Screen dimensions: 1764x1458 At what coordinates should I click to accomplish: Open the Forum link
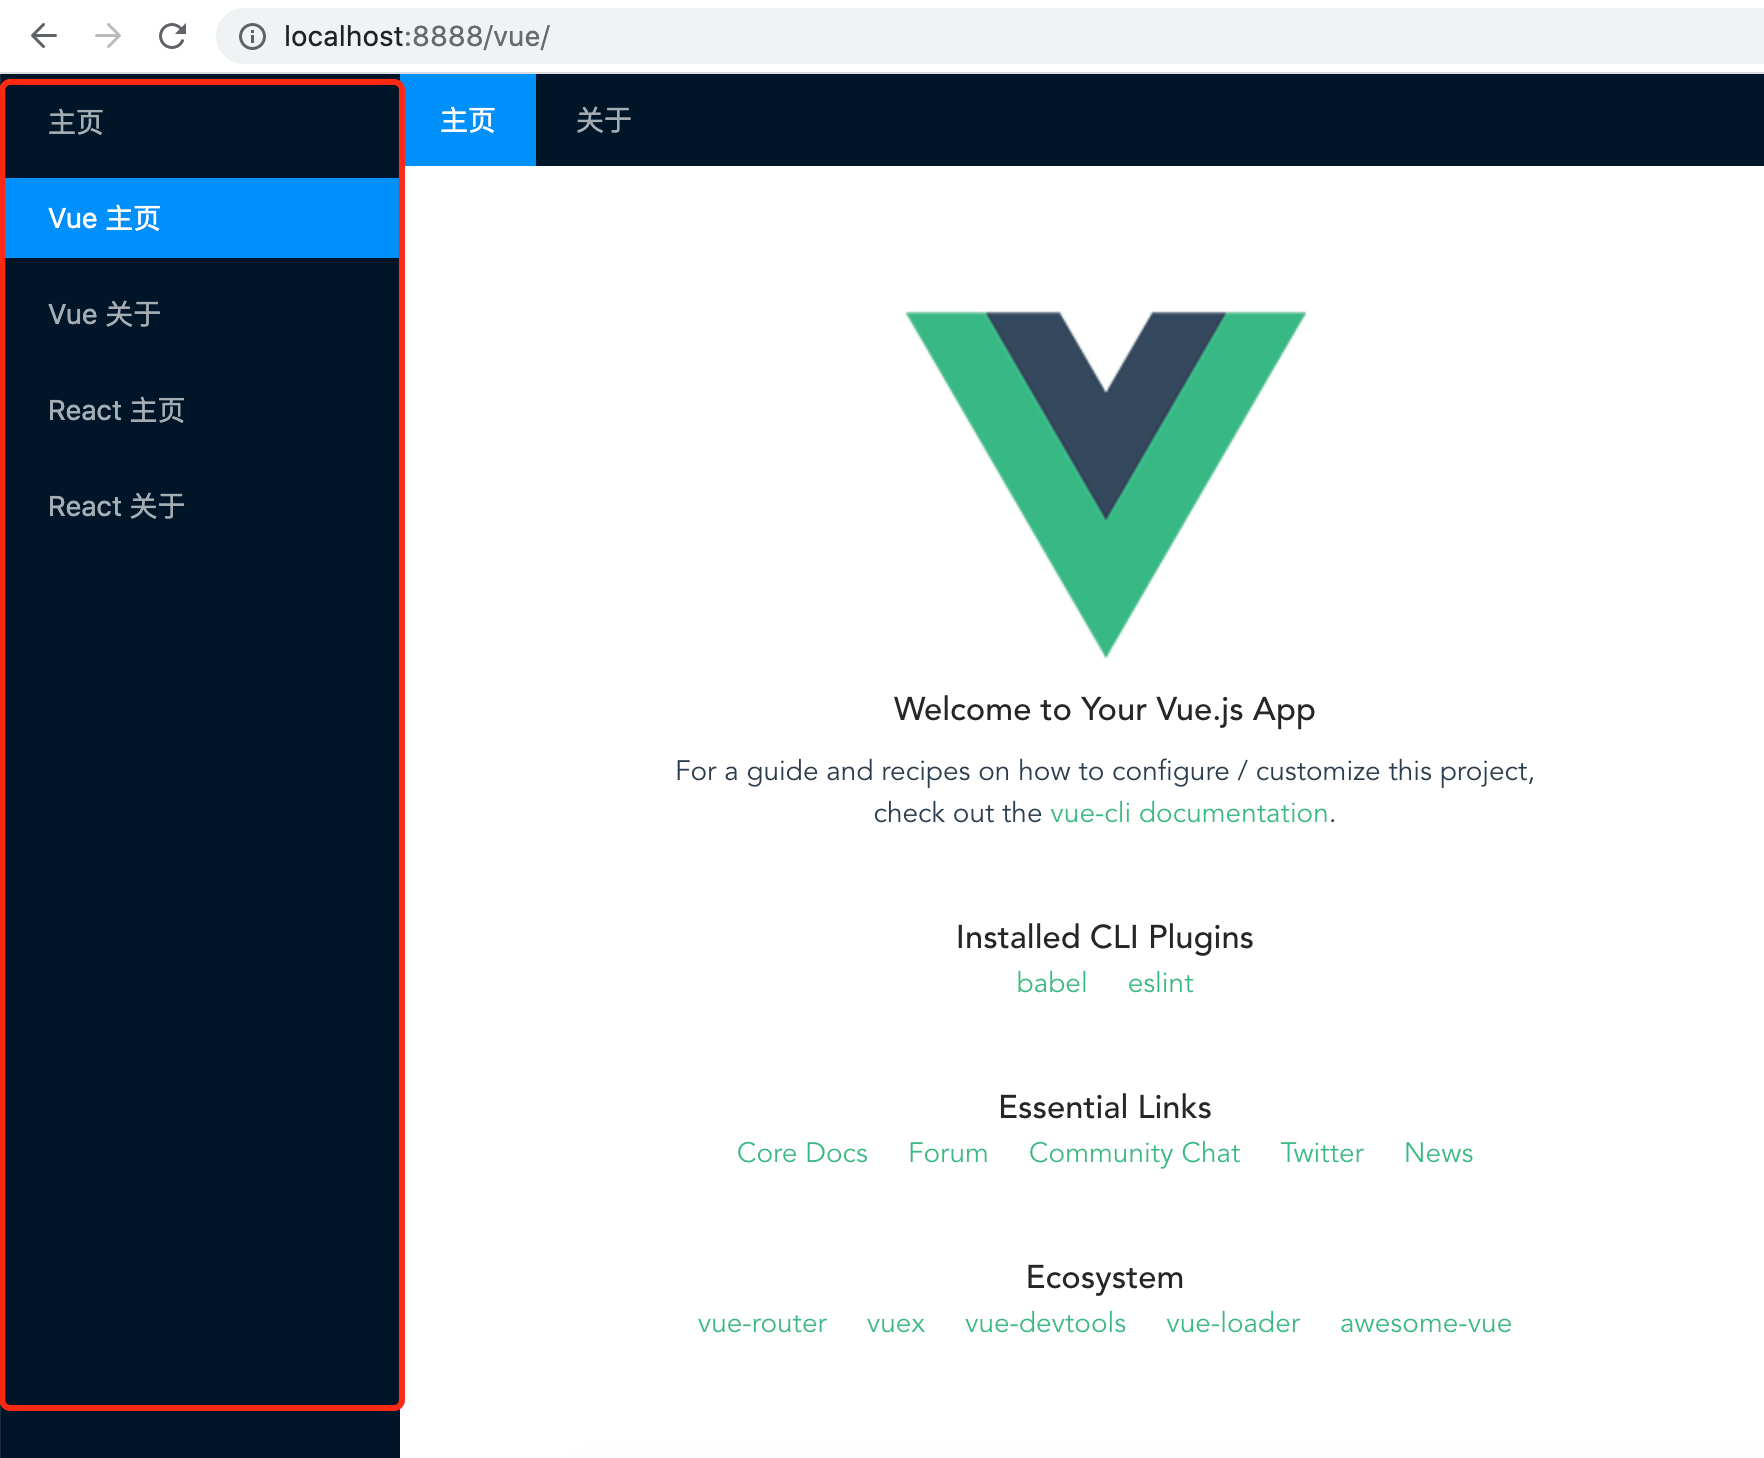(x=948, y=1153)
